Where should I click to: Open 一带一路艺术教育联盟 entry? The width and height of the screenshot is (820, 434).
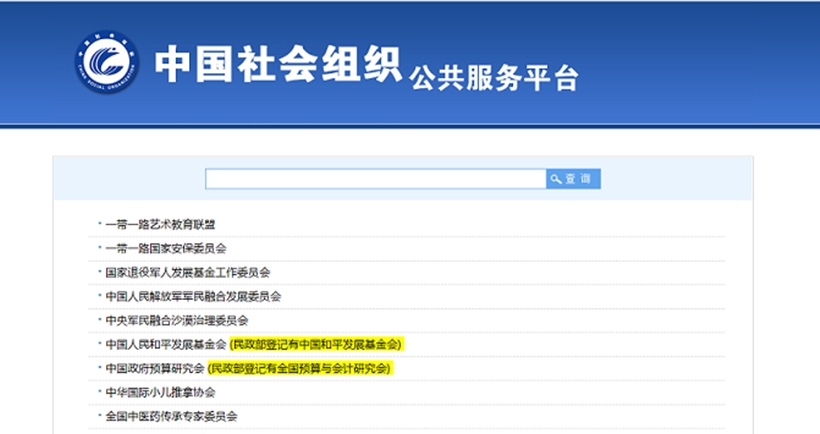[160, 224]
